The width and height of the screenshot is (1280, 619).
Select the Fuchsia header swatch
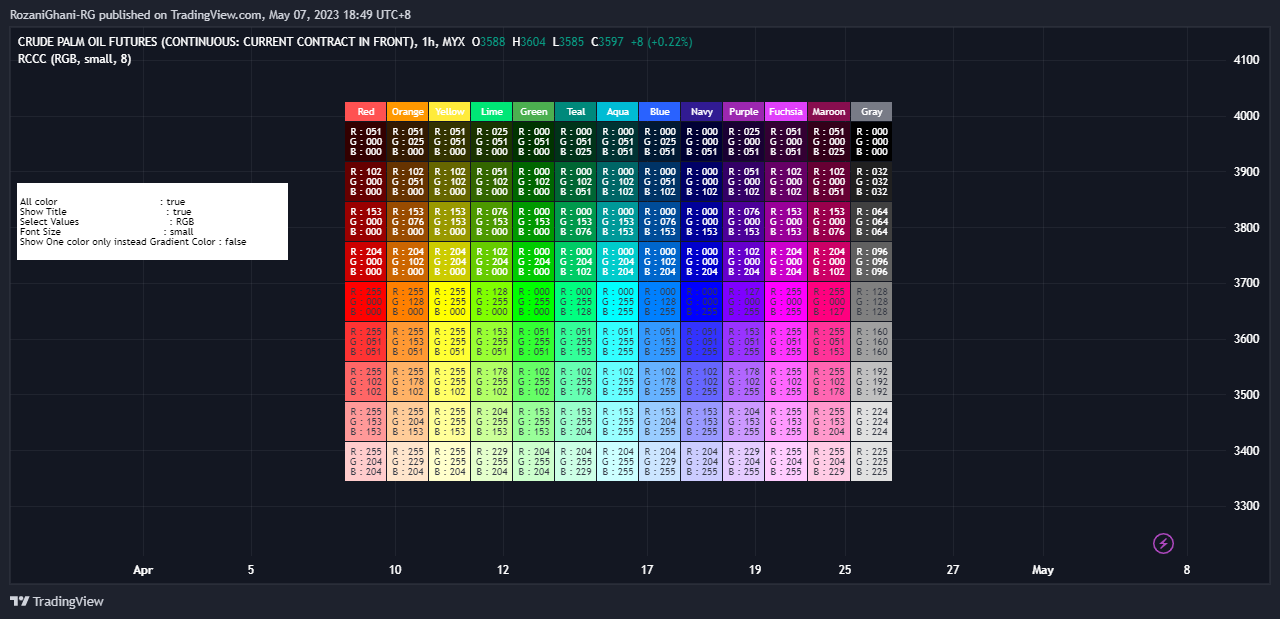point(786,112)
